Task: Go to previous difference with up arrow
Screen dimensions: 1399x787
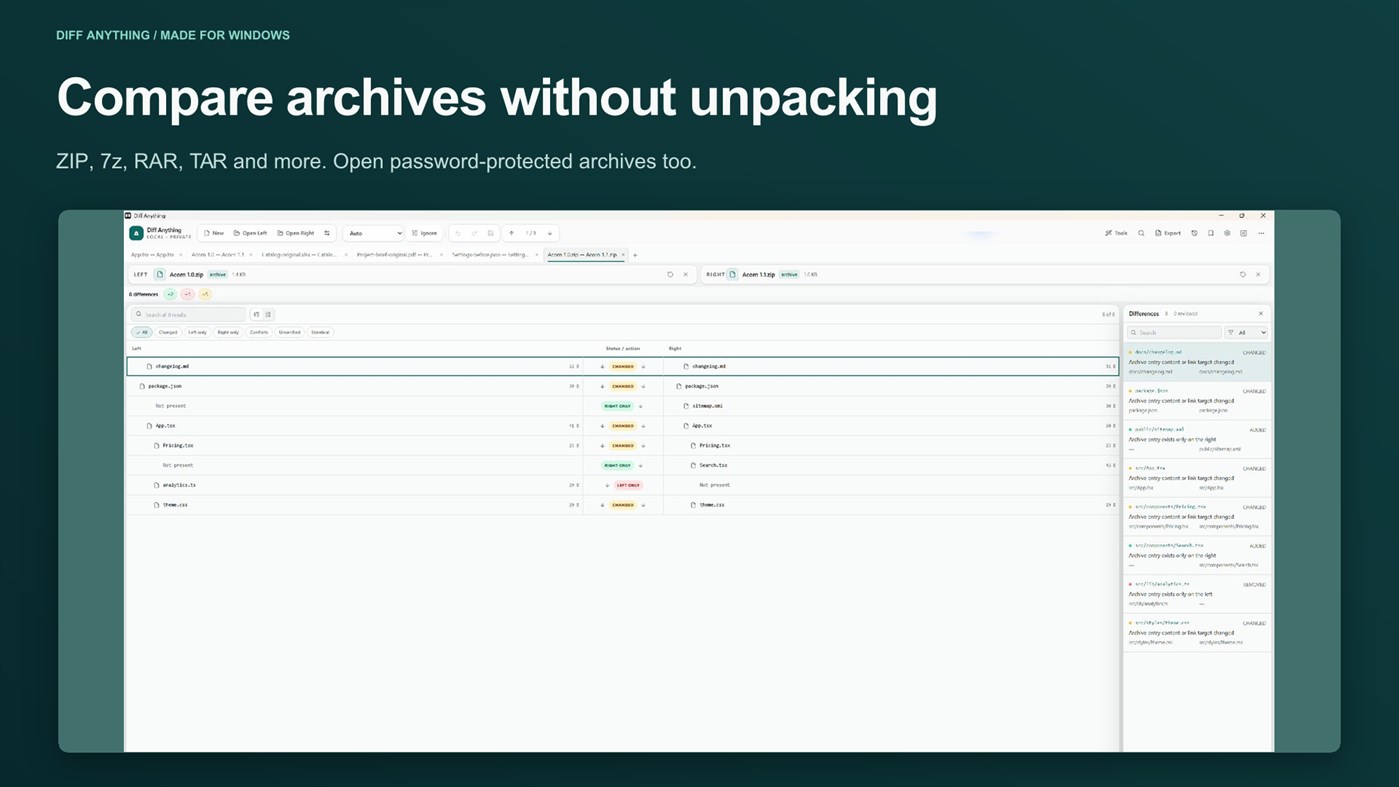Action: click(x=511, y=233)
